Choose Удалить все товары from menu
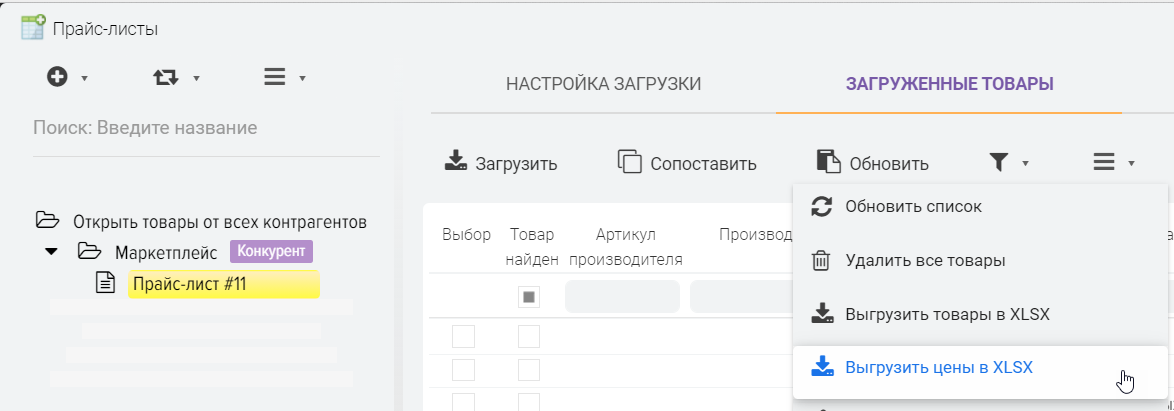The height and width of the screenshot is (411, 1174). point(924,260)
